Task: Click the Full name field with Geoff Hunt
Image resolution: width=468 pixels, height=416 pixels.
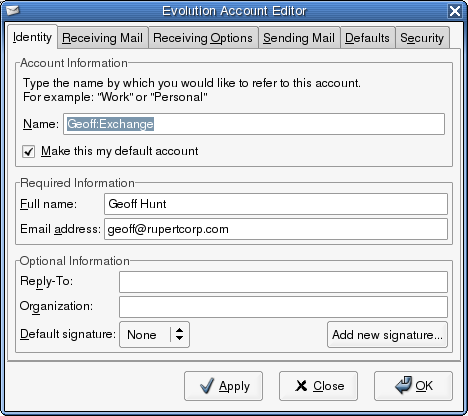Action: [276, 204]
